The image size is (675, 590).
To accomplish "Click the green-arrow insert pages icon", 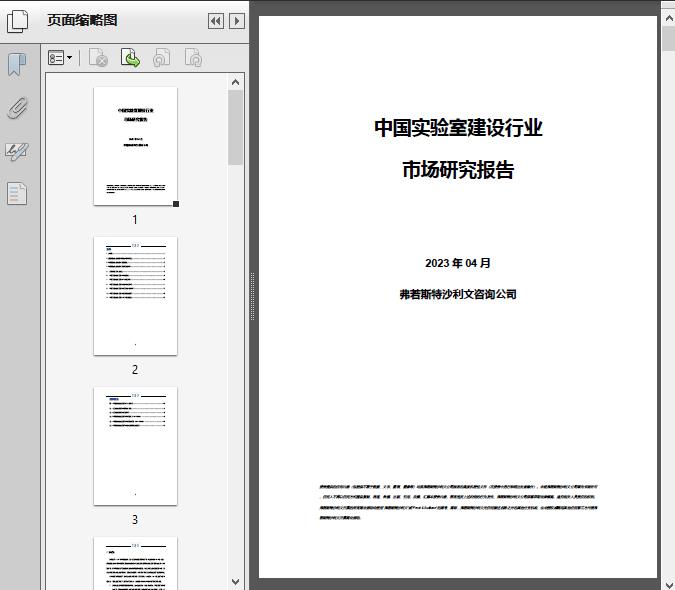I will pyautogui.click(x=130, y=58).
